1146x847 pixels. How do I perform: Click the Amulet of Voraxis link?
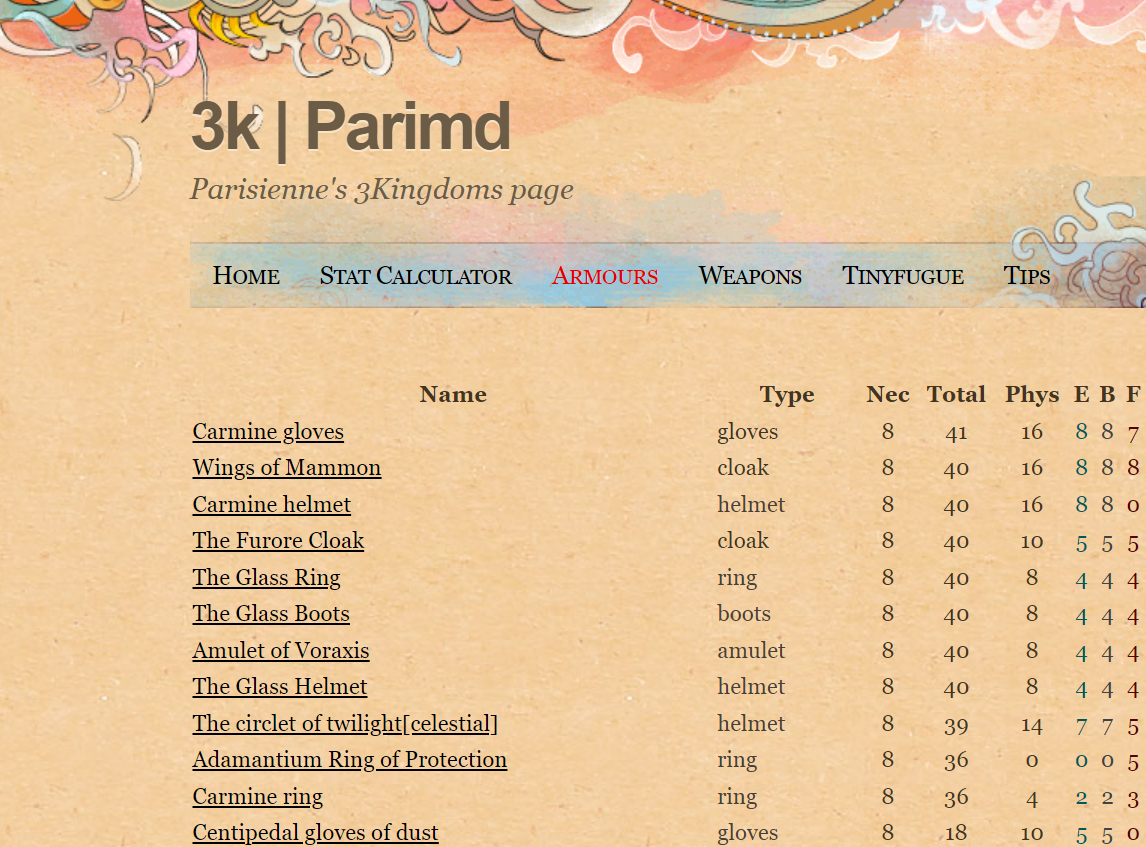point(281,651)
